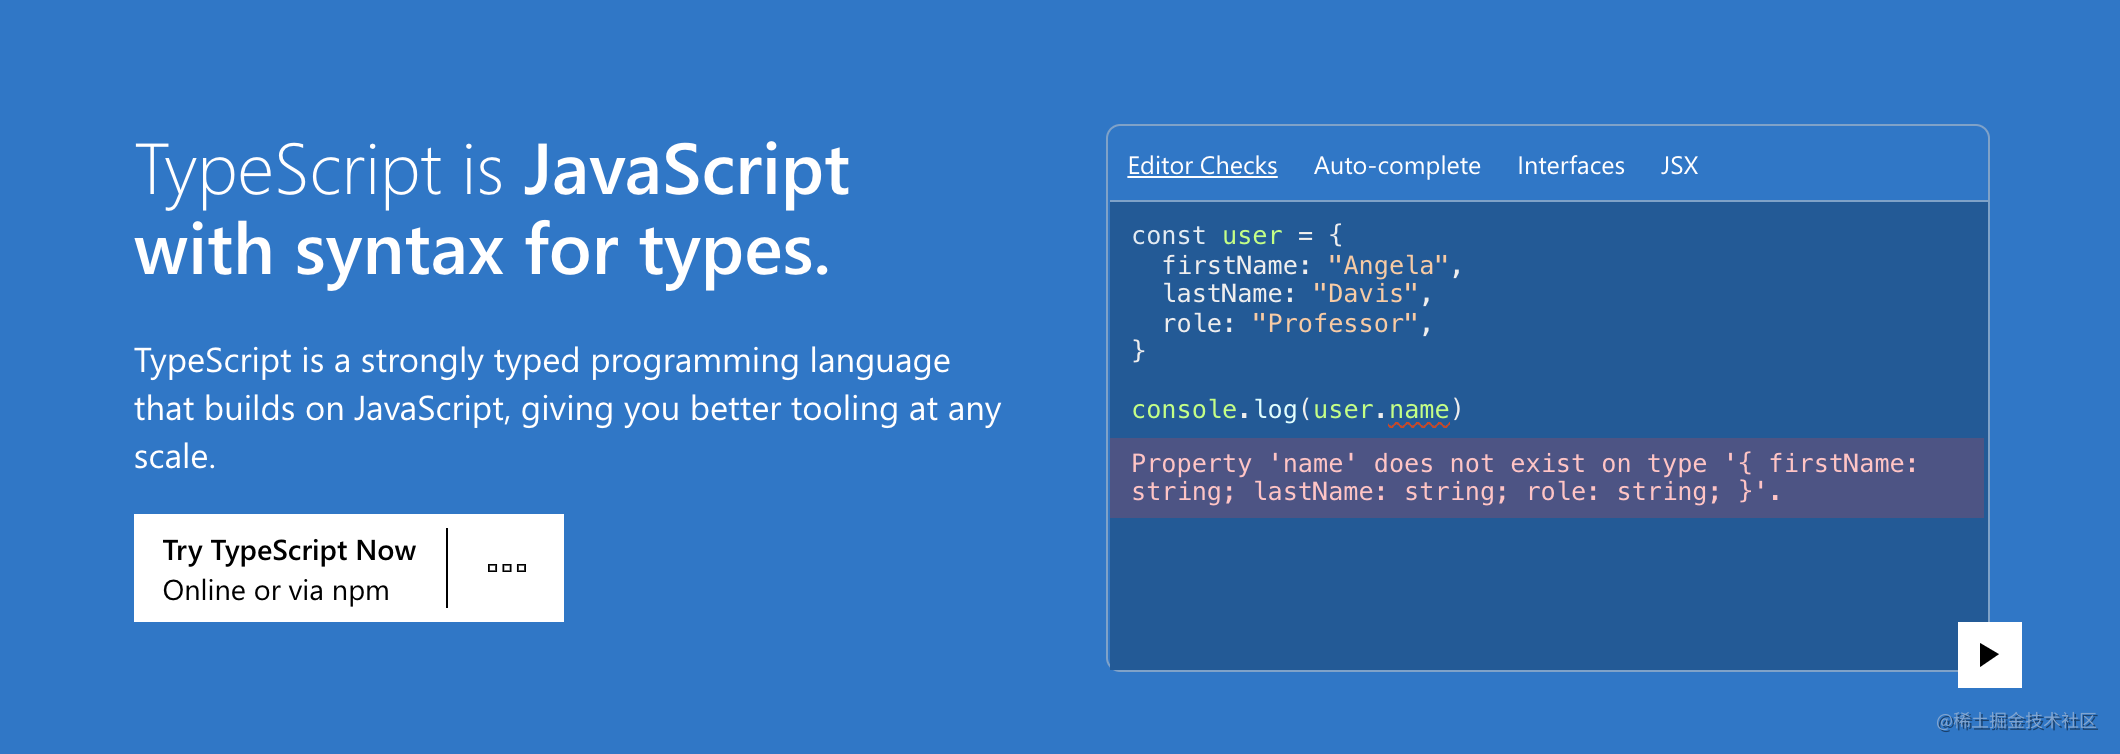Click the 'Online or via npm' subtitle

click(x=276, y=590)
